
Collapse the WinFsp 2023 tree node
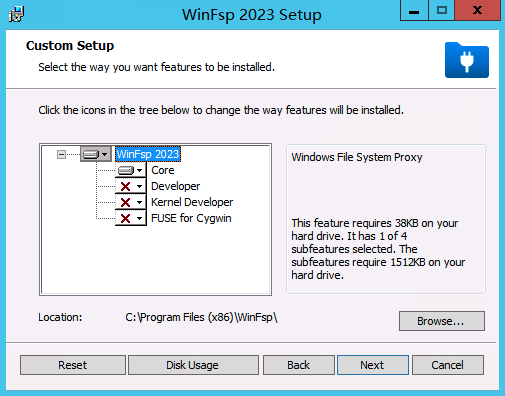(61, 154)
